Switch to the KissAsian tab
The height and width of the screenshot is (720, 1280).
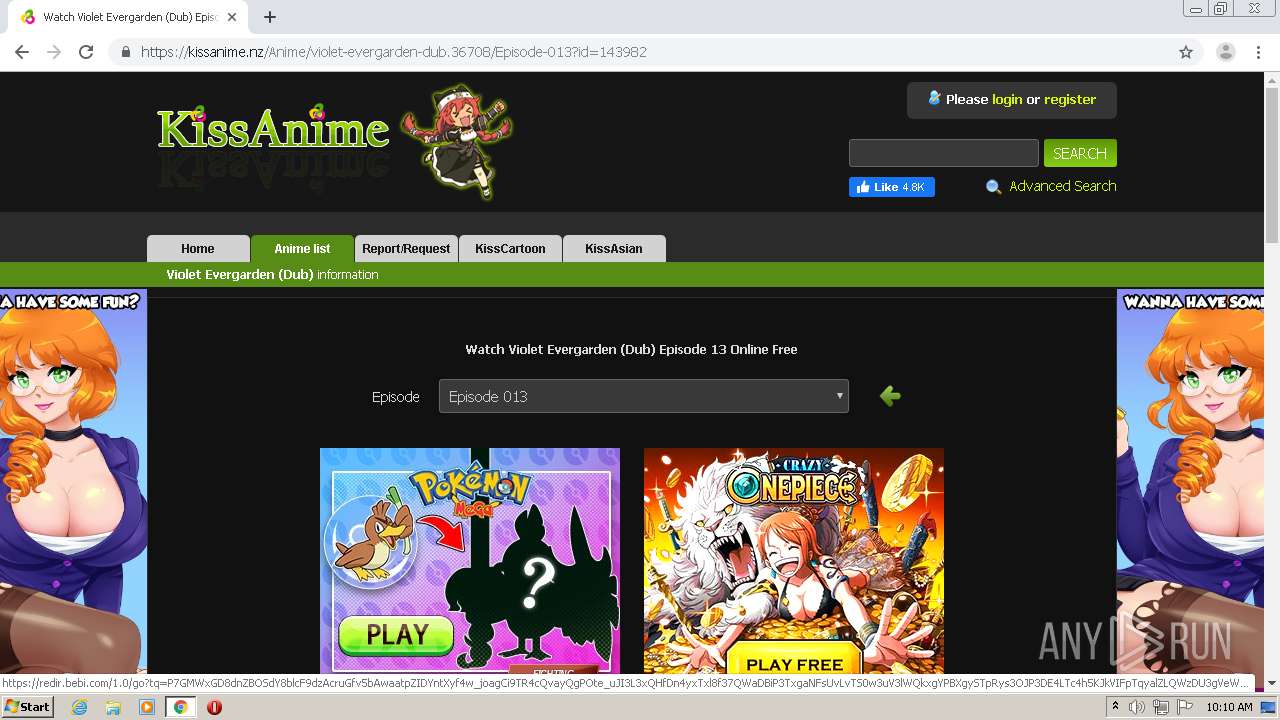[x=614, y=249]
